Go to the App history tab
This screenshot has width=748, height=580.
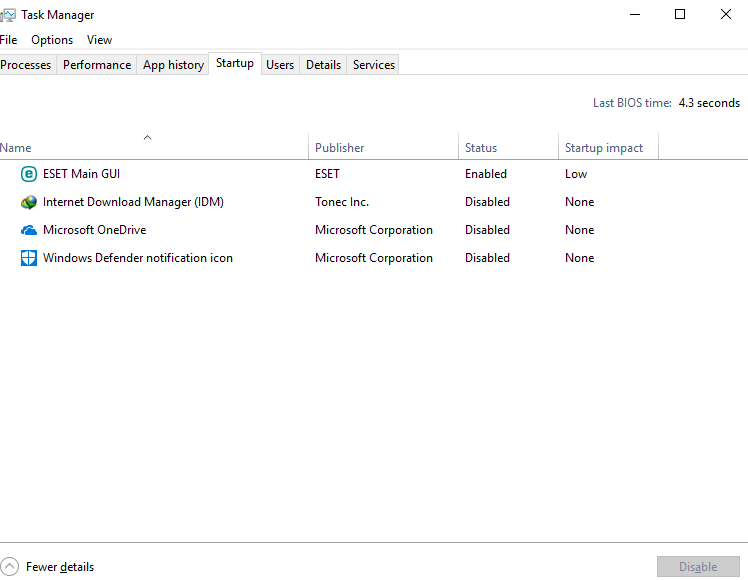173,65
